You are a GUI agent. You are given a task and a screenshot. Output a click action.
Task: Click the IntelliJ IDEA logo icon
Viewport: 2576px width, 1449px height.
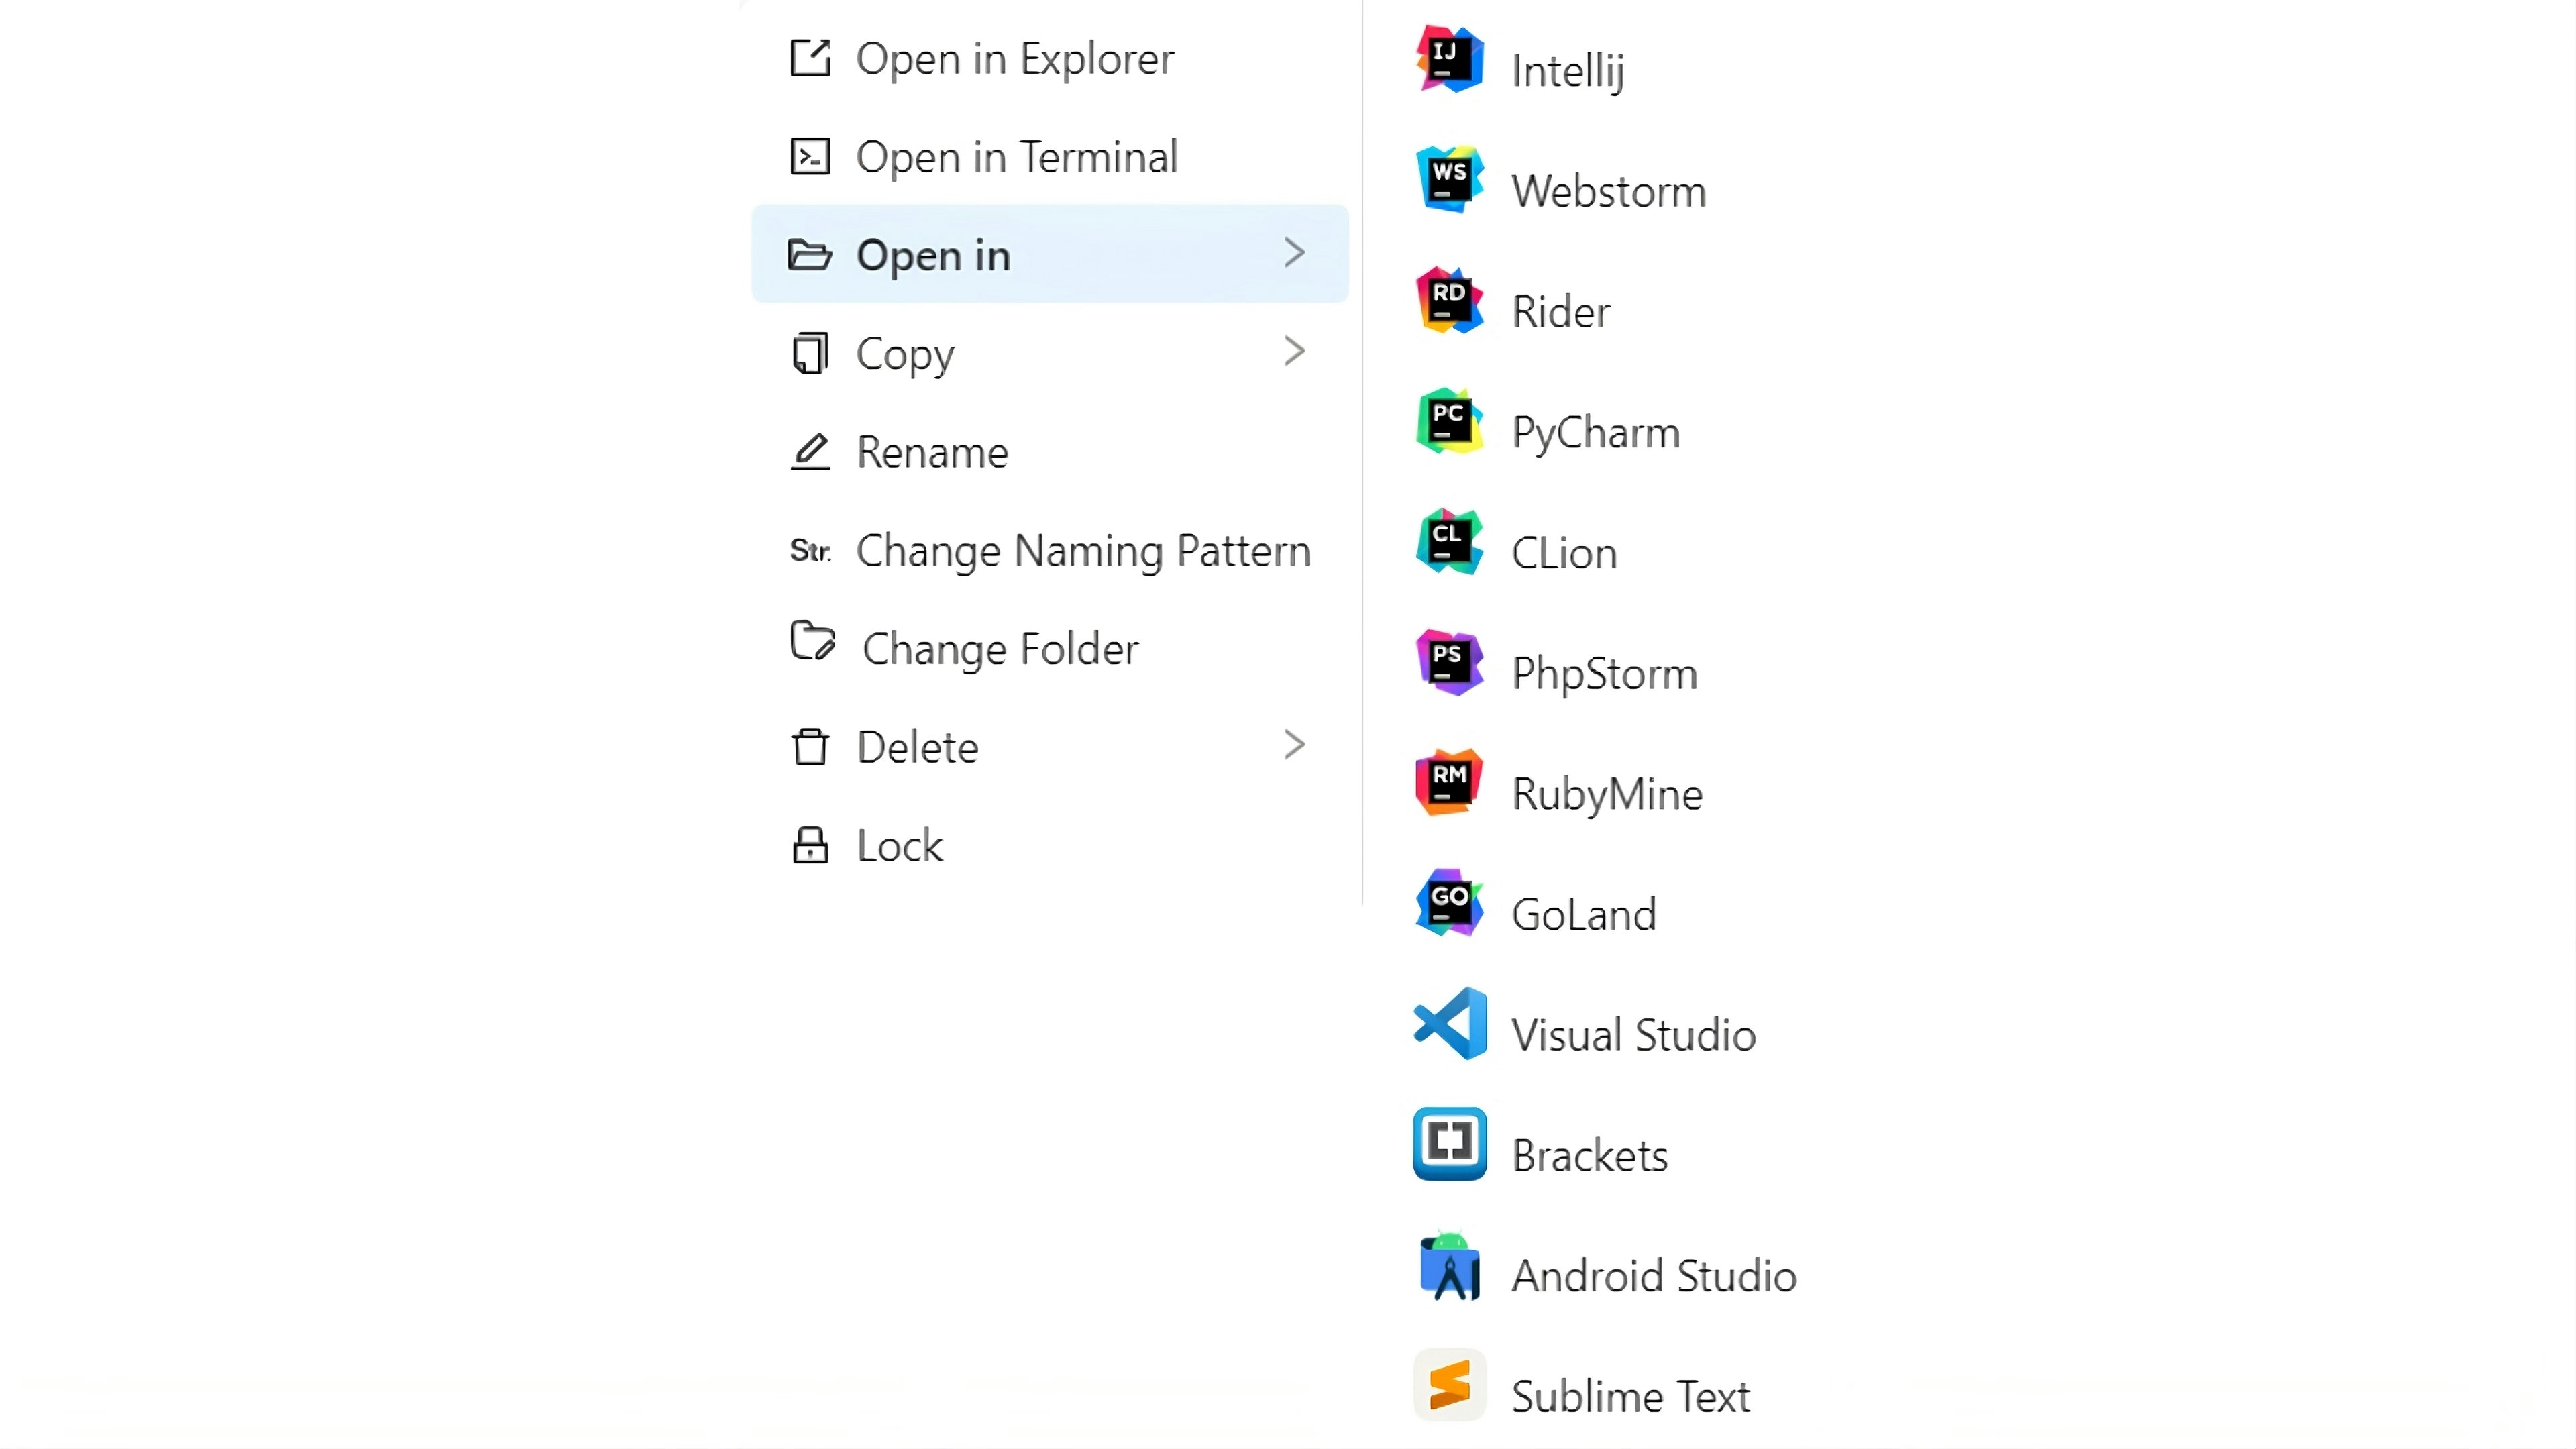click(x=1449, y=60)
